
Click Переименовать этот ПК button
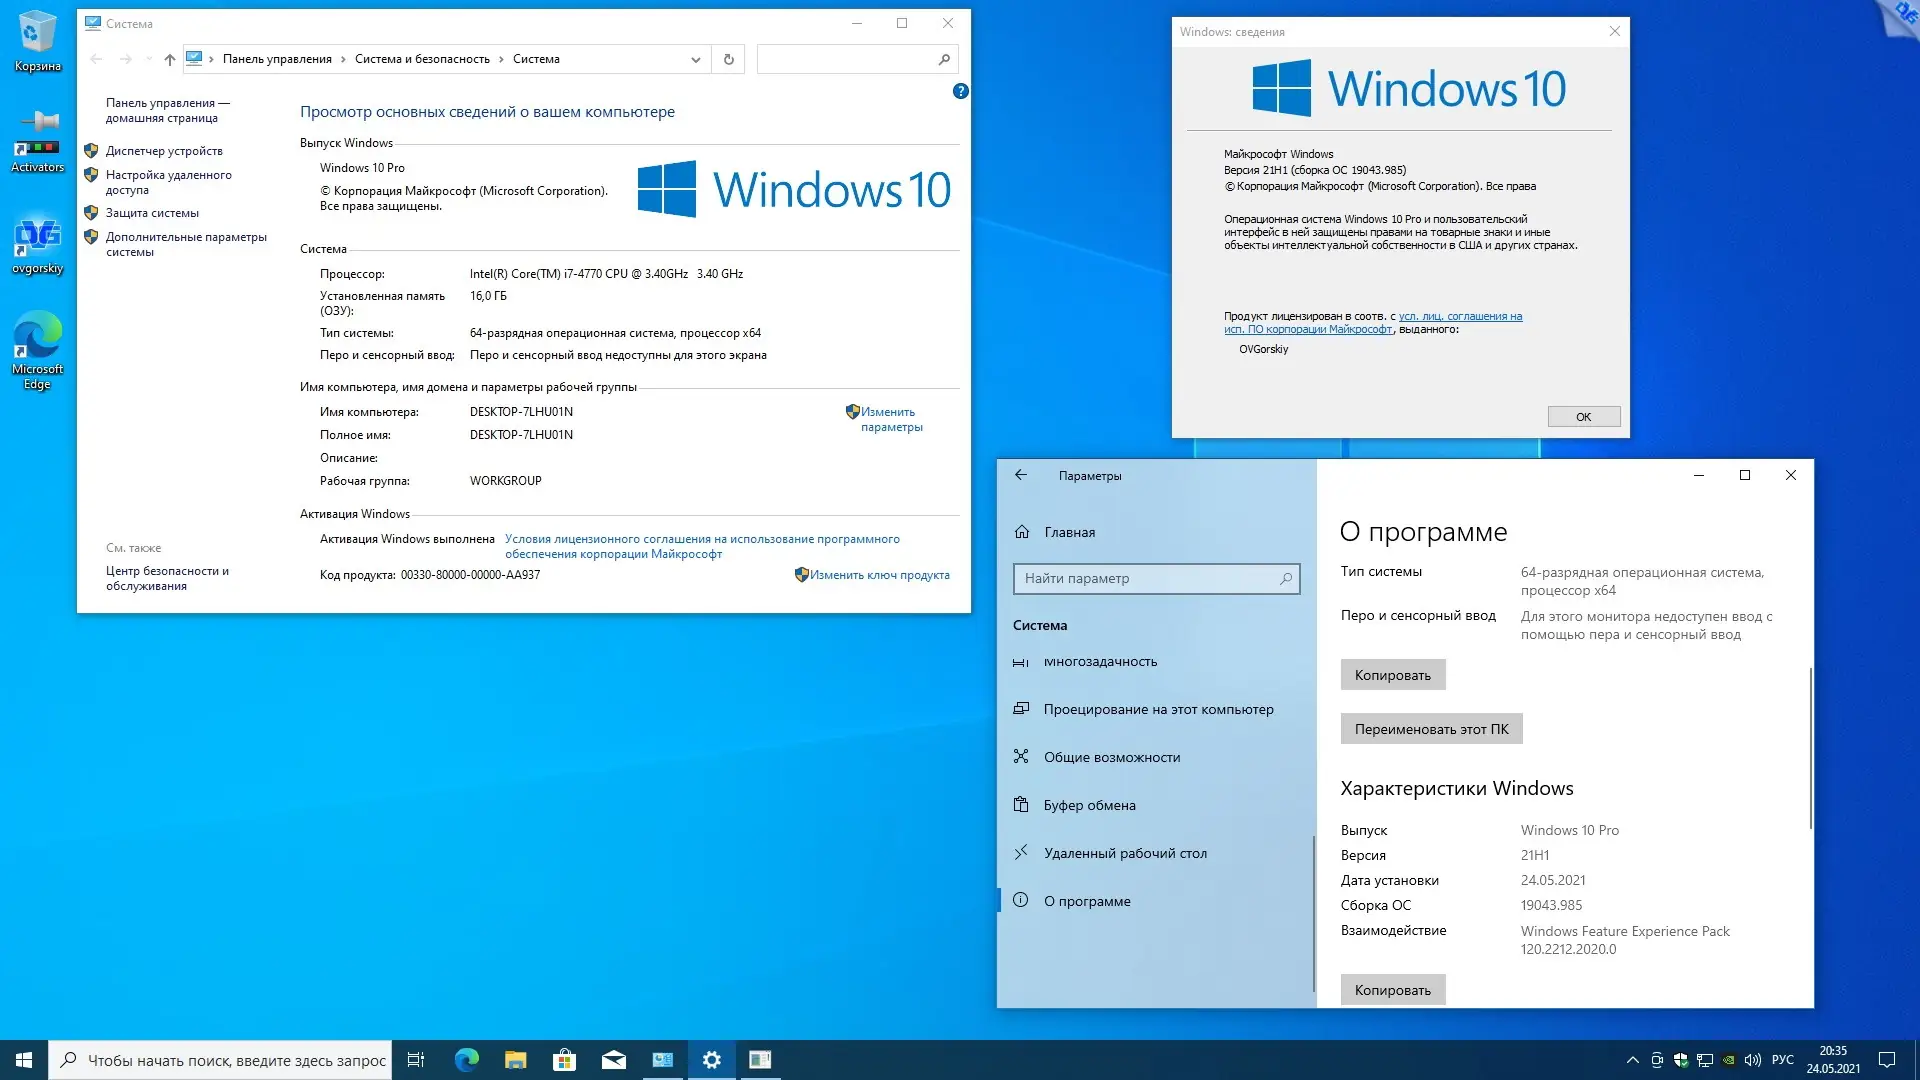[1431, 729]
